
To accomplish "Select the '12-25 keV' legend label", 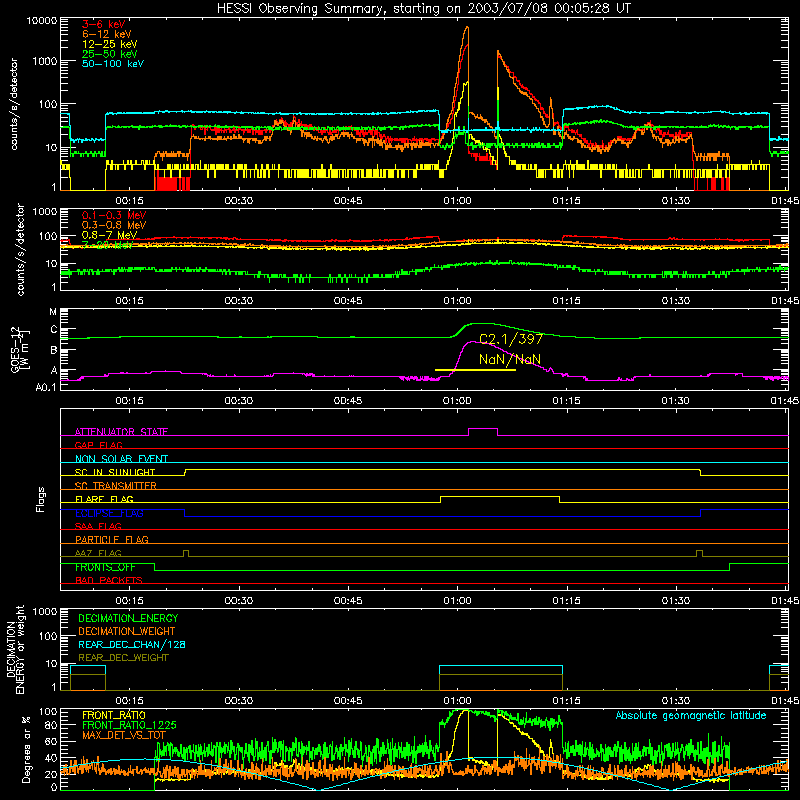I will 109,44.
